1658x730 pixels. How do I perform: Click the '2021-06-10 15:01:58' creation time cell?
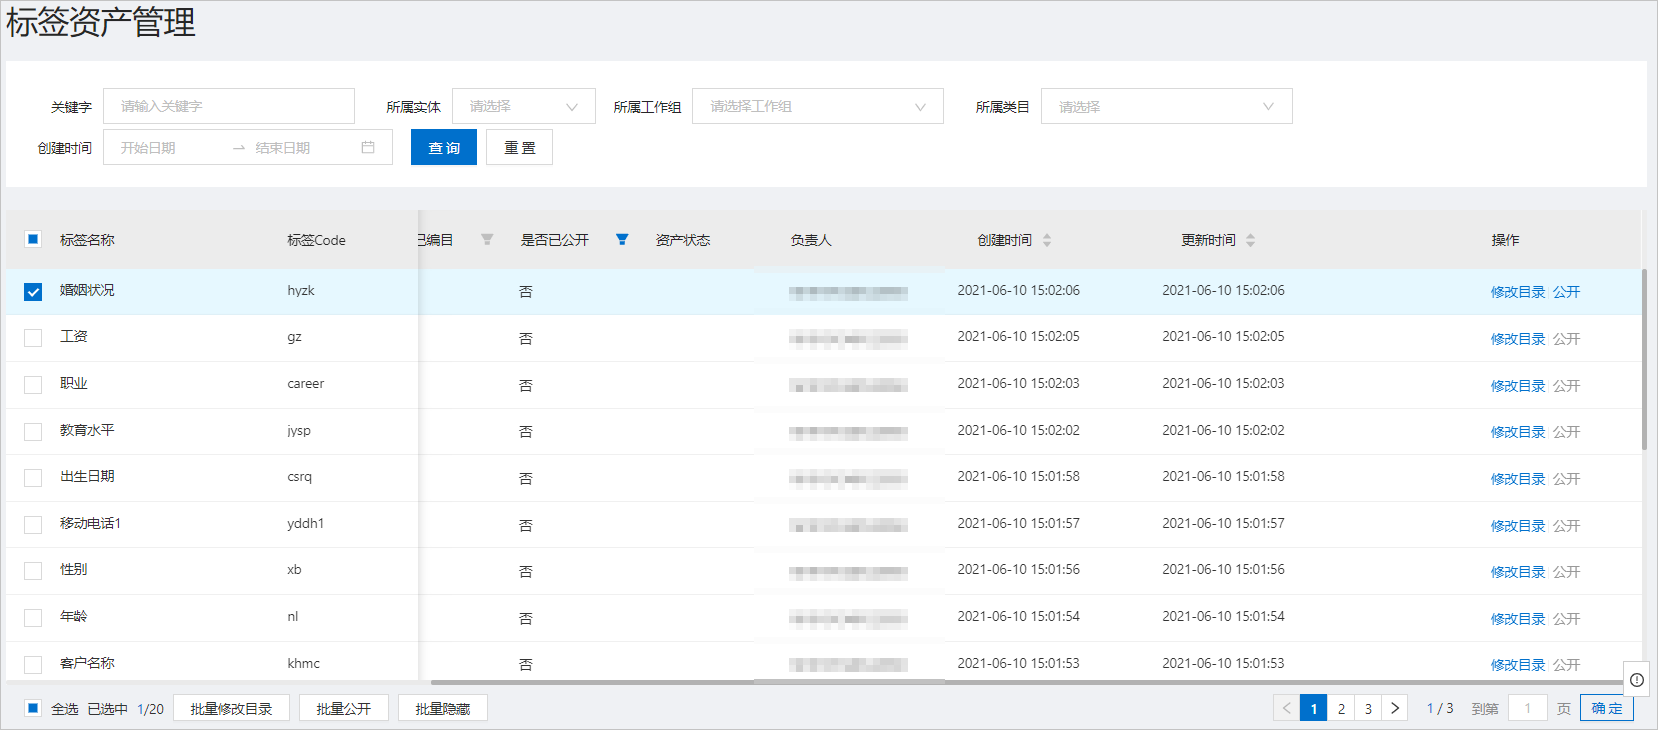point(1018,476)
